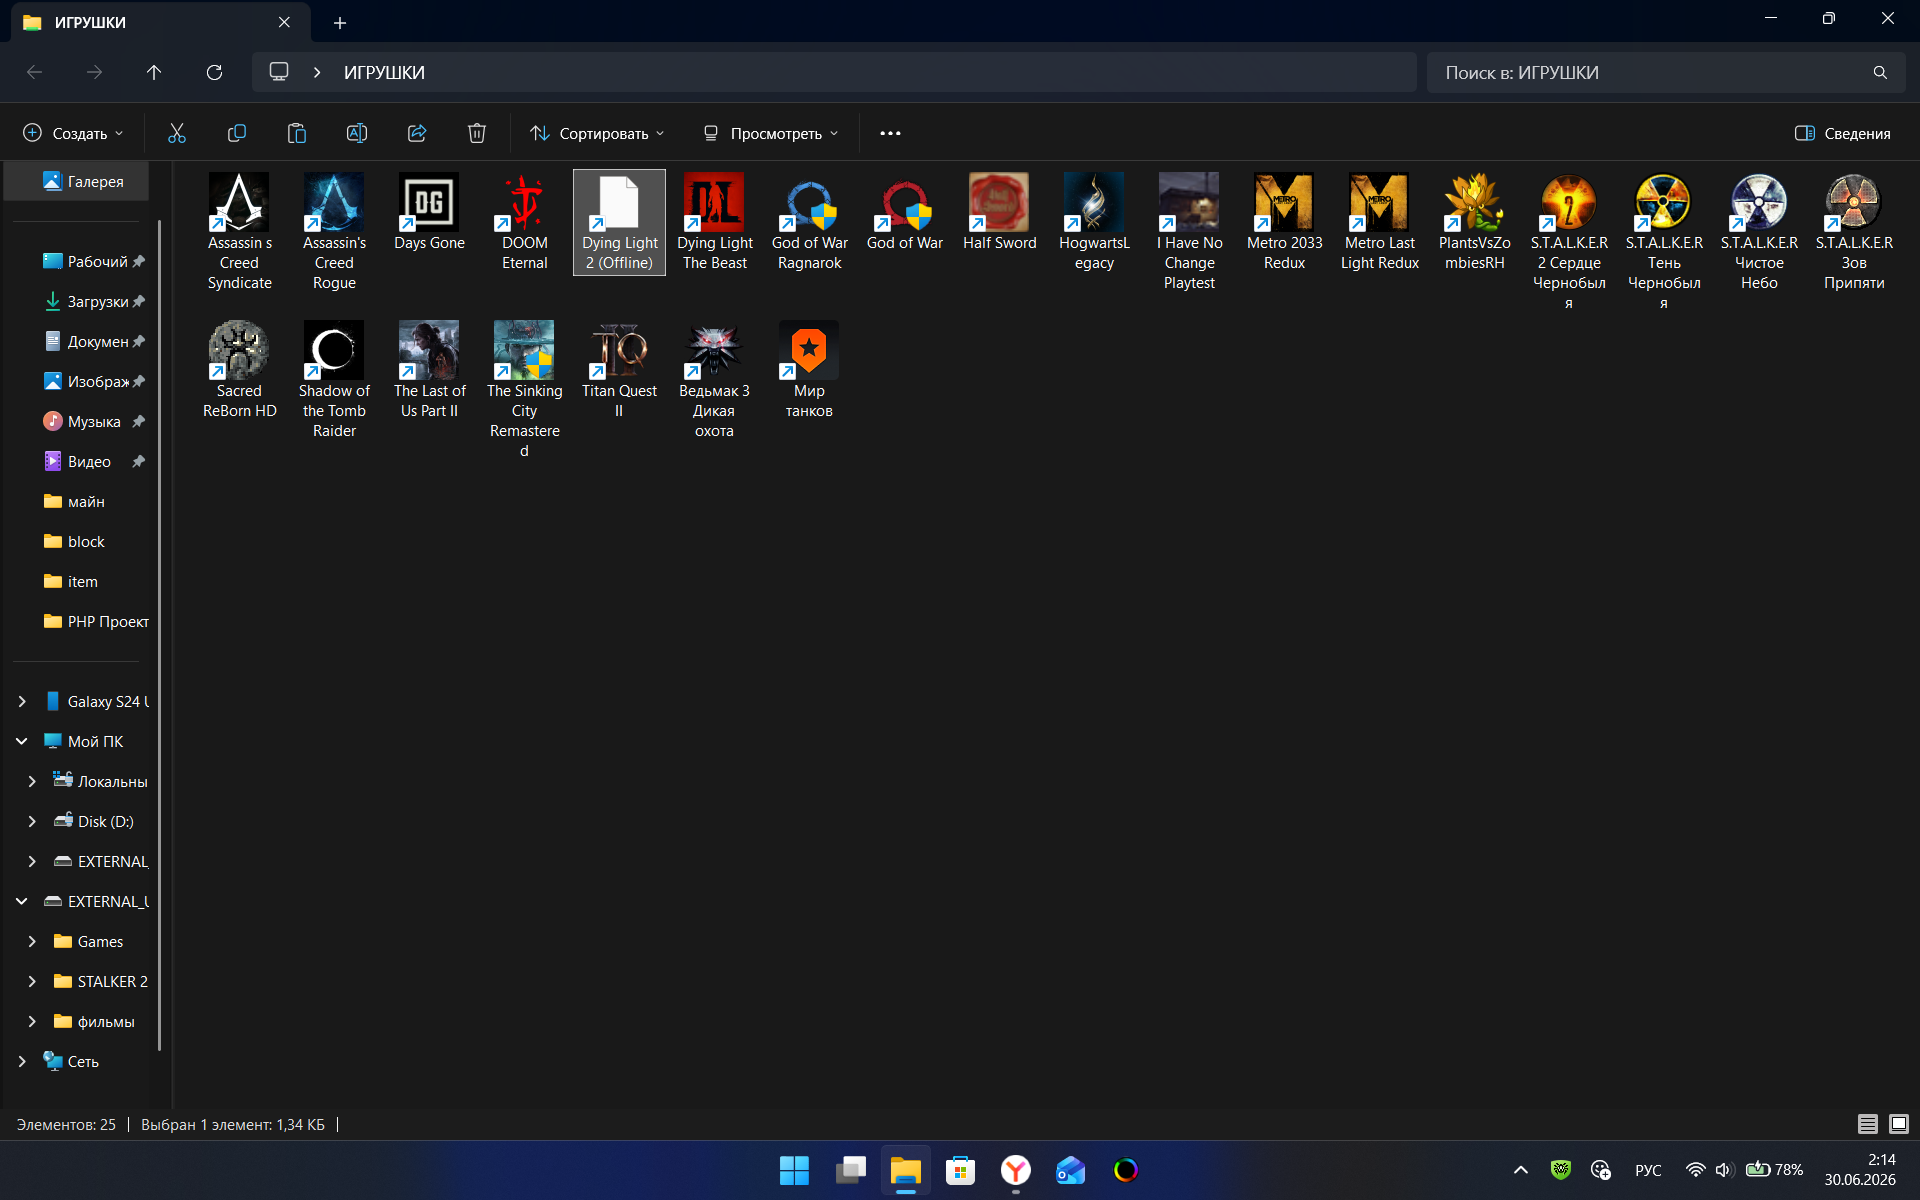Expand the Games folder node
This screenshot has width=1920, height=1200.
click(32, 942)
